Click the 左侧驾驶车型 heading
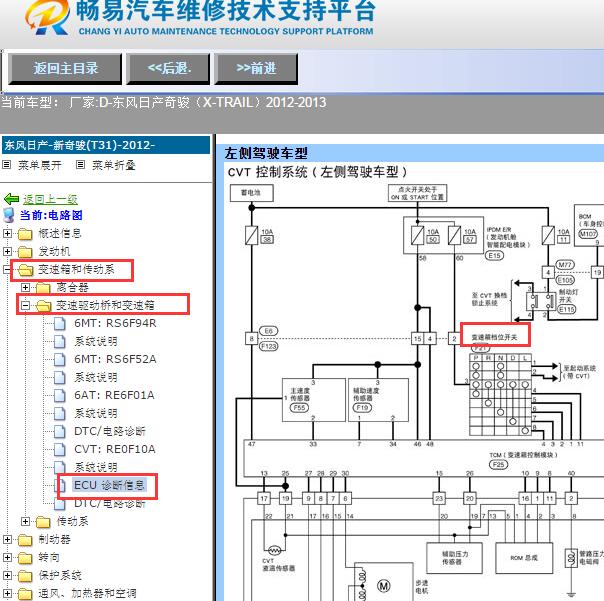The image size is (604, 601). (x=266, y=153)
